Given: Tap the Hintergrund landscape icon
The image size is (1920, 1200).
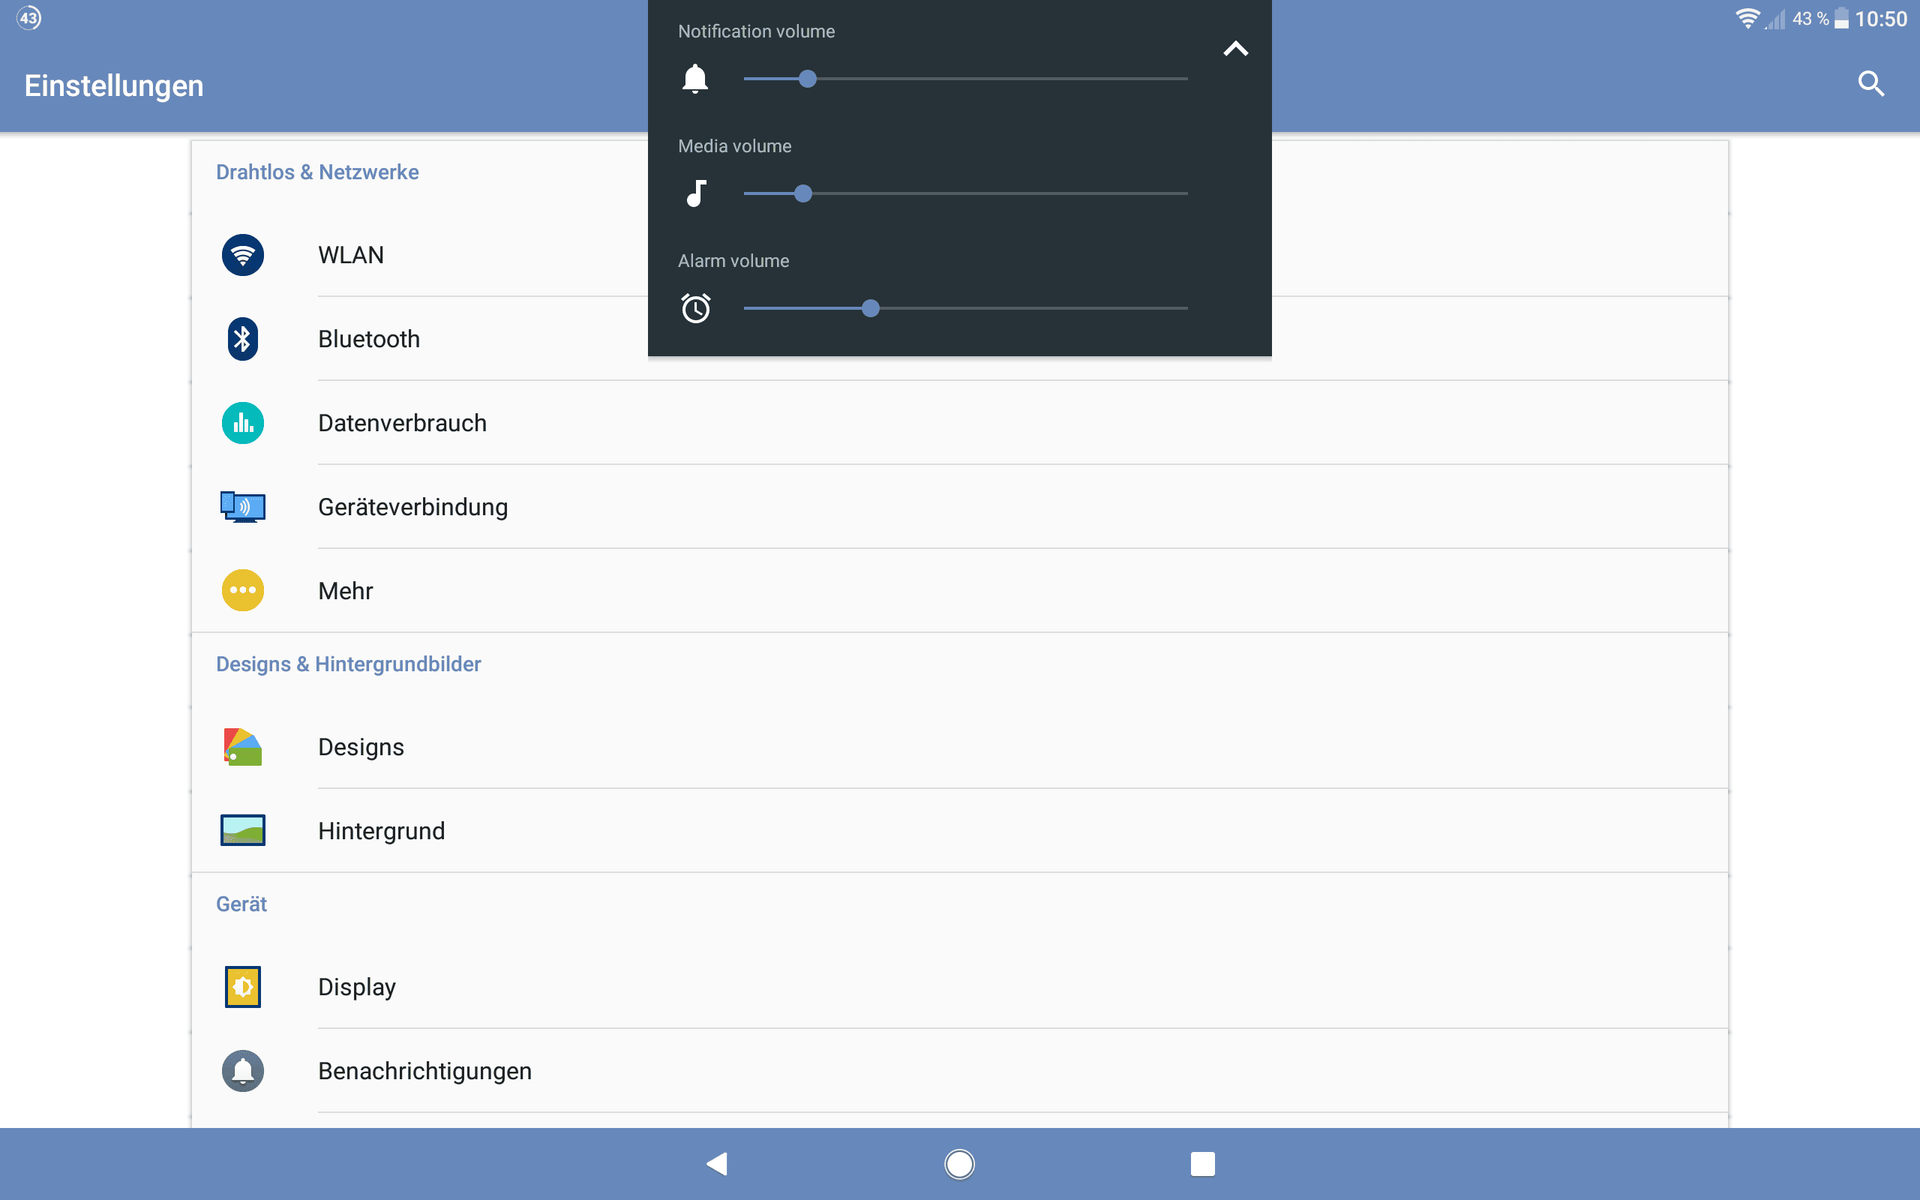Looking at the screenshot, I should [243, 830].
